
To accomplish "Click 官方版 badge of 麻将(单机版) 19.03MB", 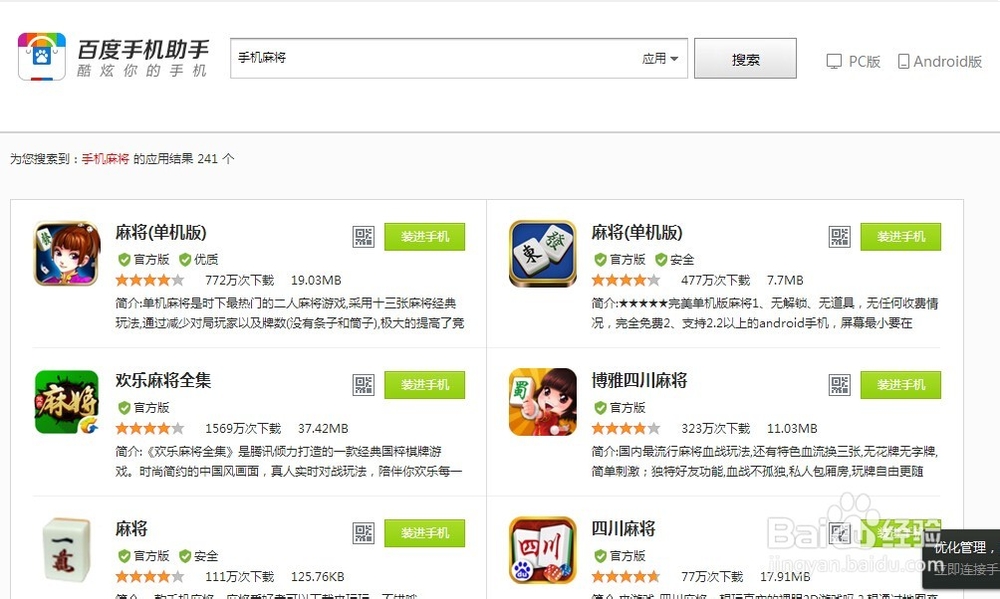I will tap(143, 259).
